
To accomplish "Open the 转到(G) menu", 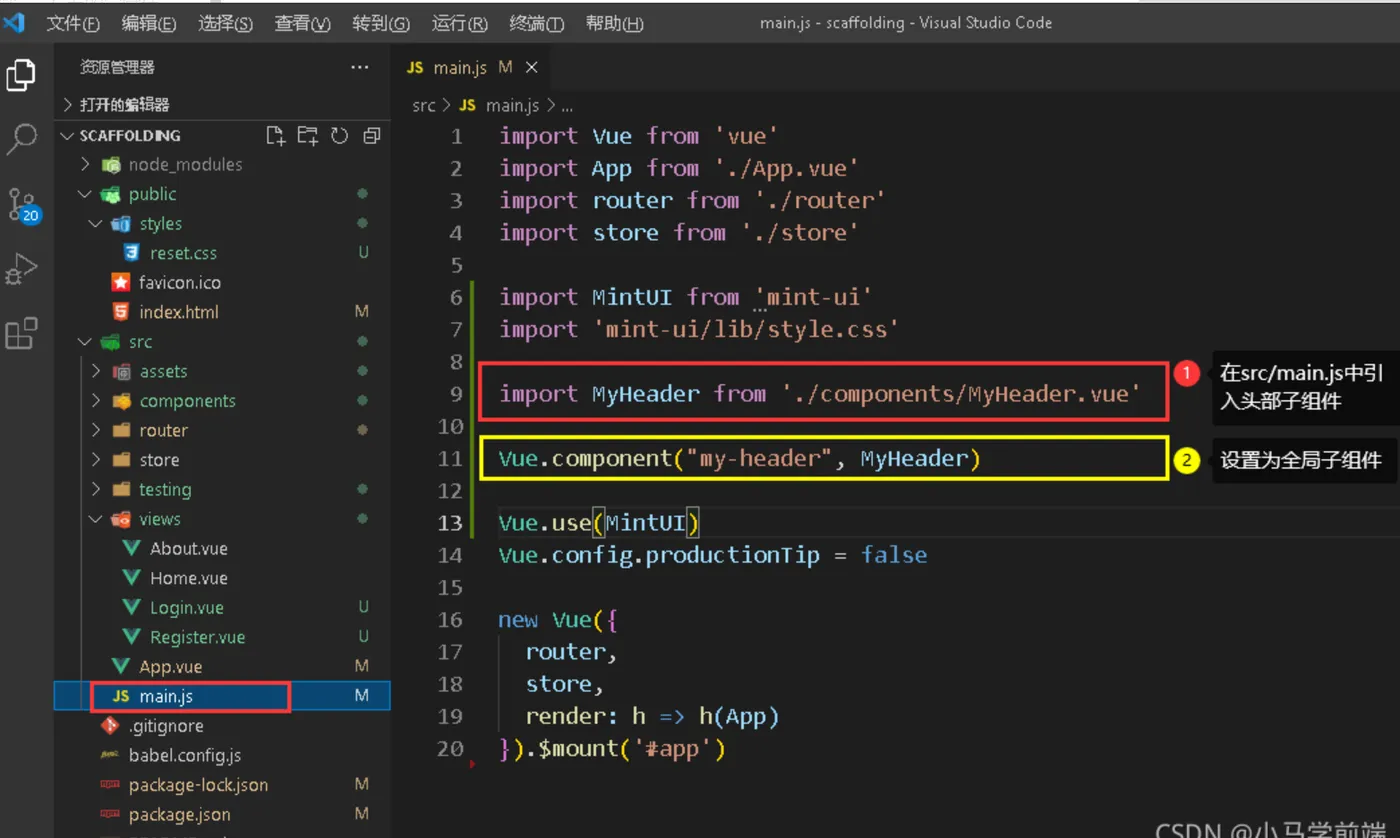I will point(380,23).
